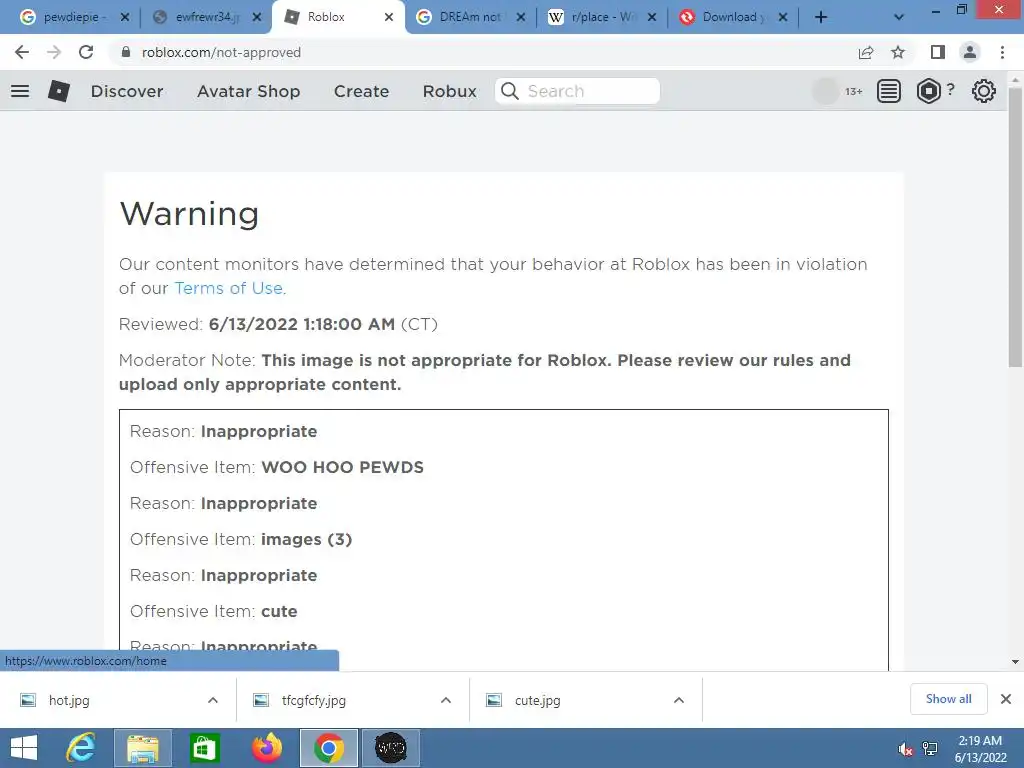Image resolution: width=1024 pixels, height=768 pixels.
Task: Switch to the r/place Wikipedia tab
Action: click(x=601, y=17)
